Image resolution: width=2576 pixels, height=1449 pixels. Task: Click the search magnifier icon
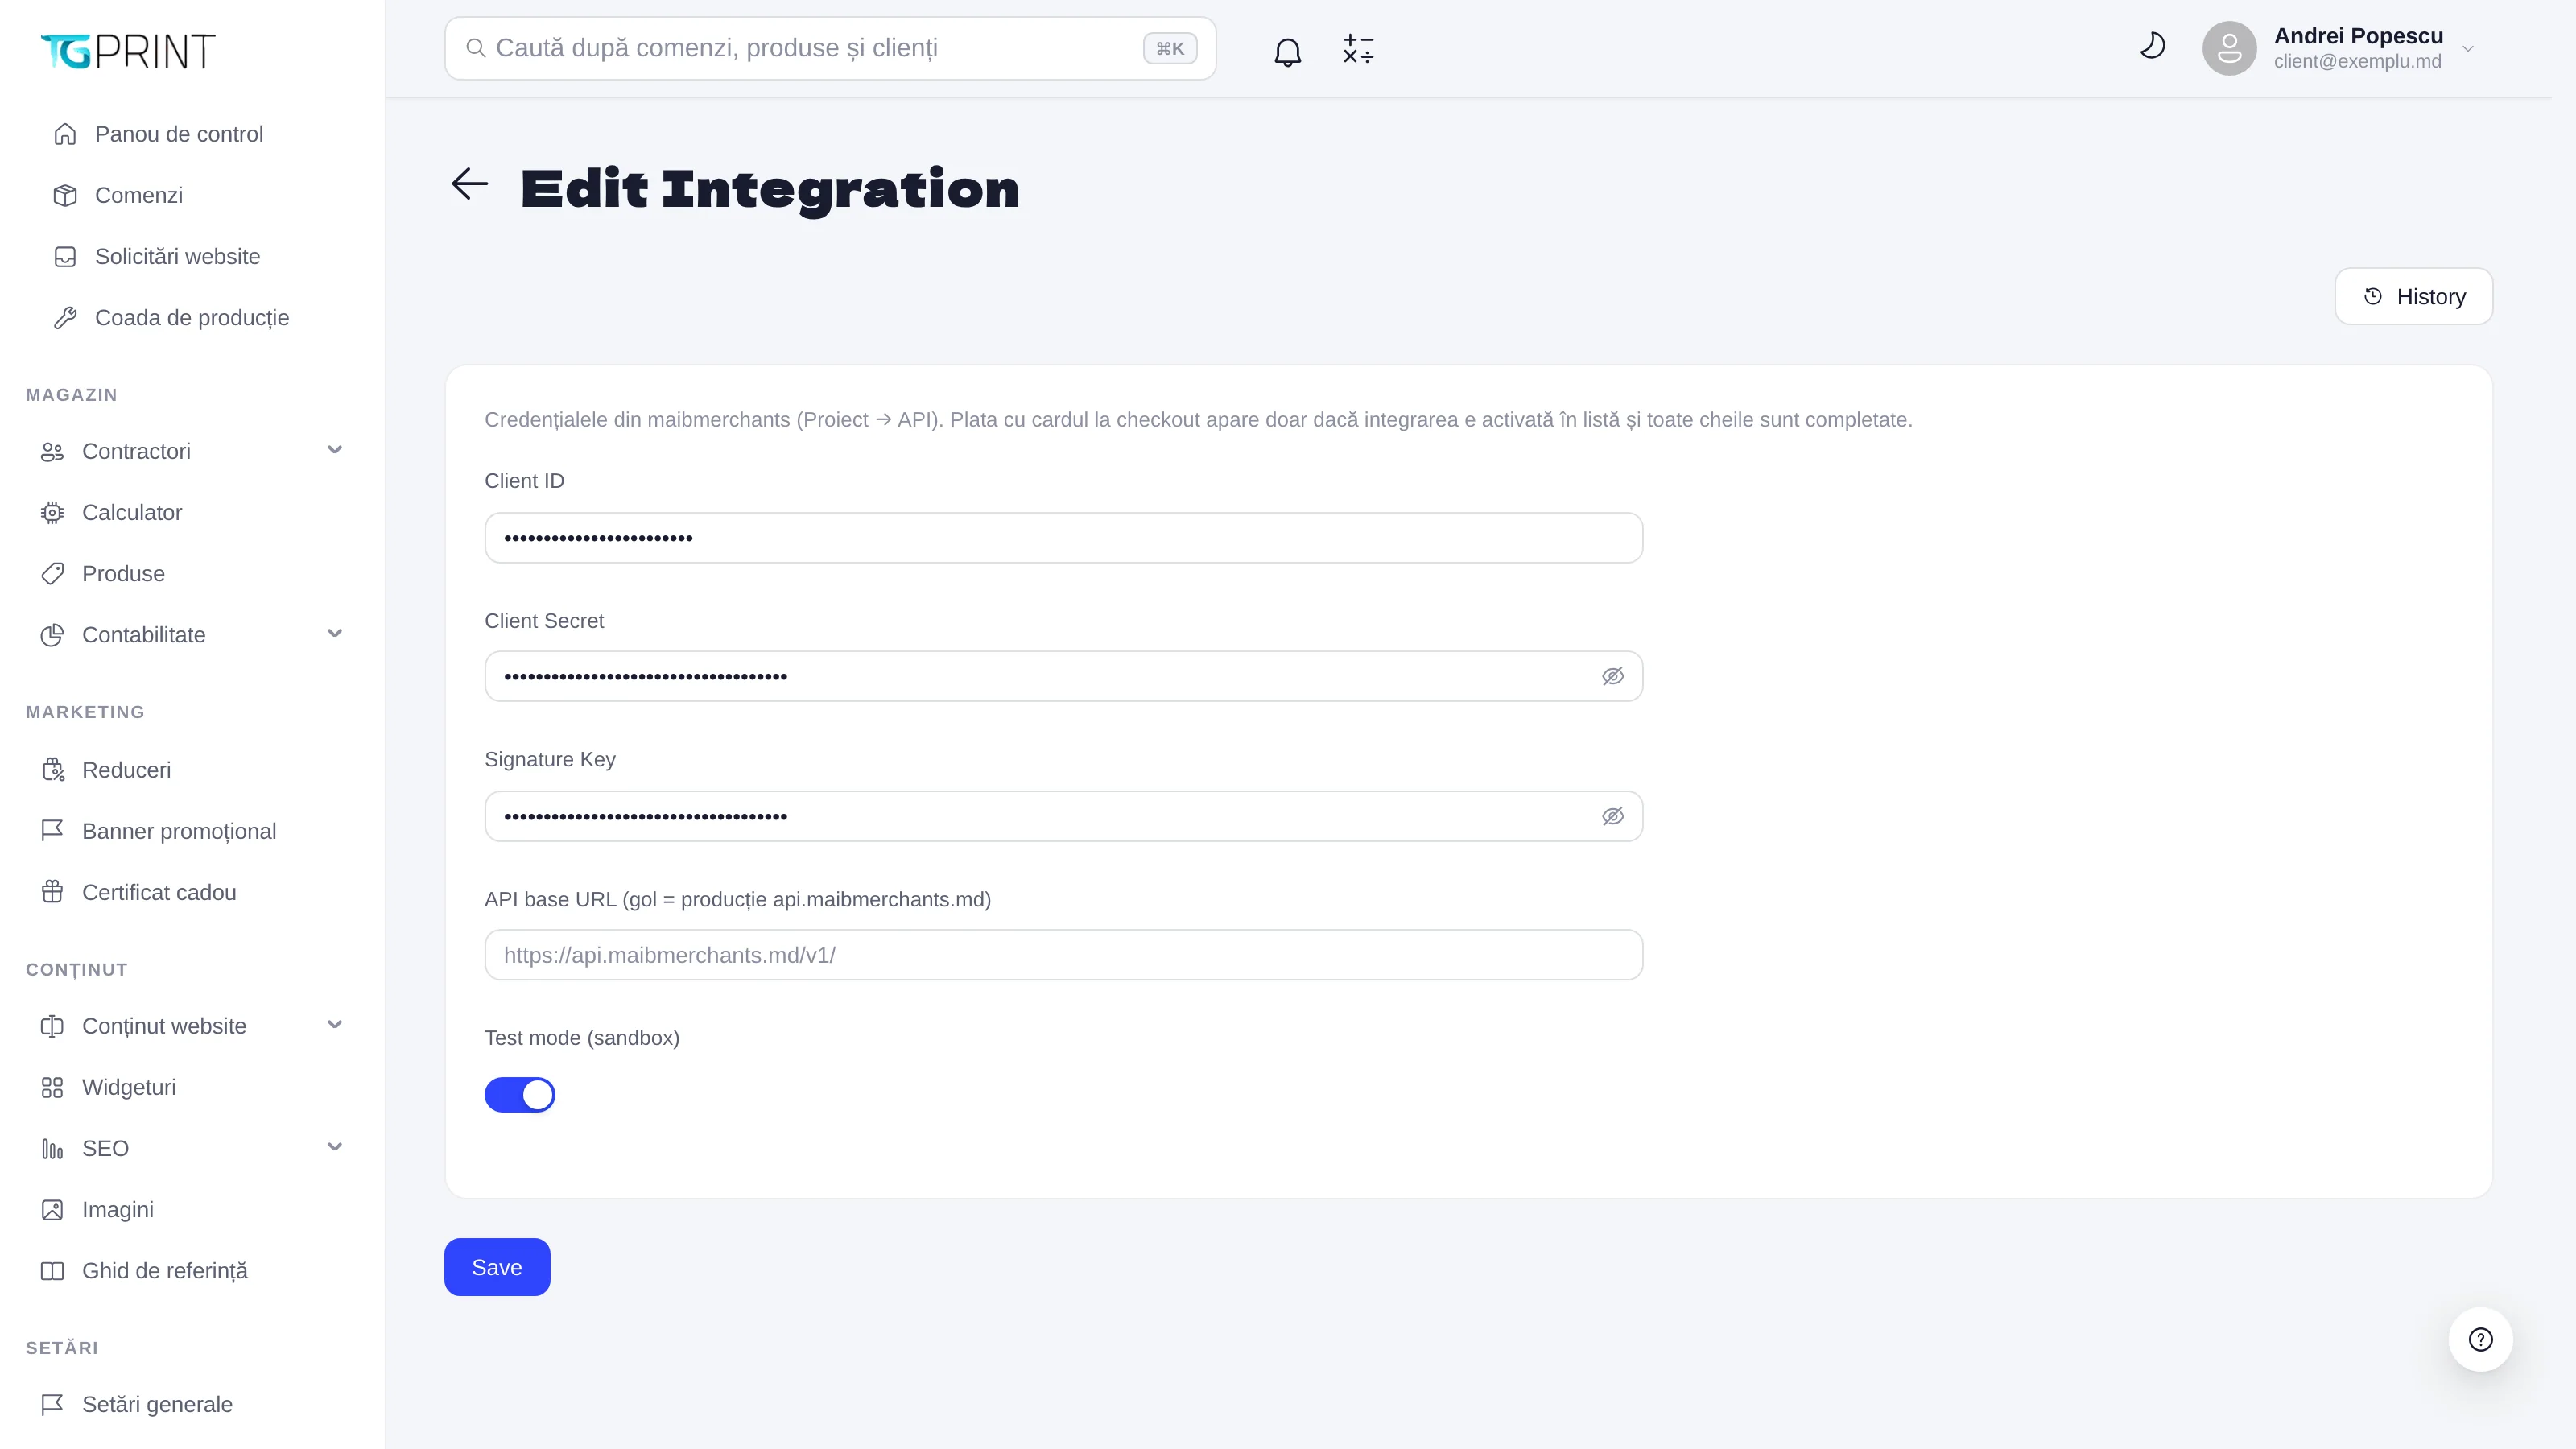476,48
